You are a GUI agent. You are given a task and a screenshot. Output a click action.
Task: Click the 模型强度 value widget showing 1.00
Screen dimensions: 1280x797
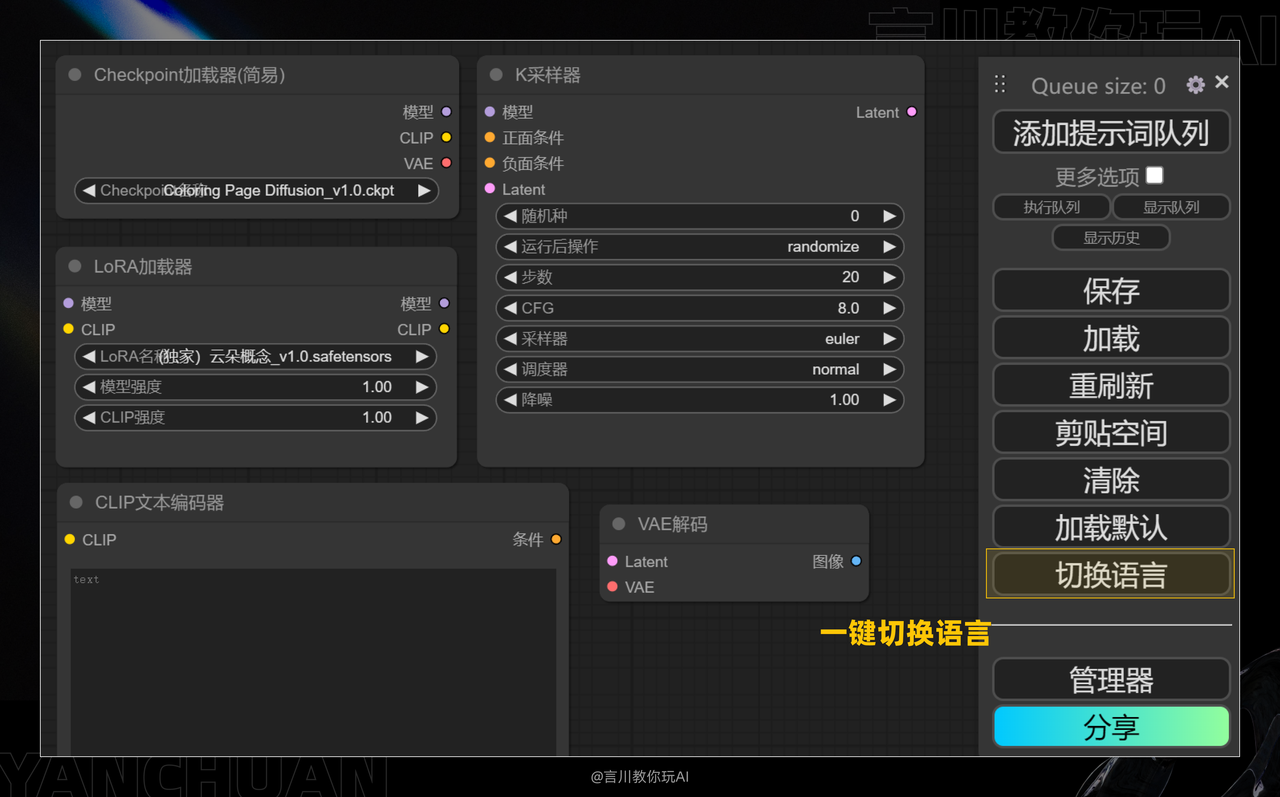(x=255, y=387)
